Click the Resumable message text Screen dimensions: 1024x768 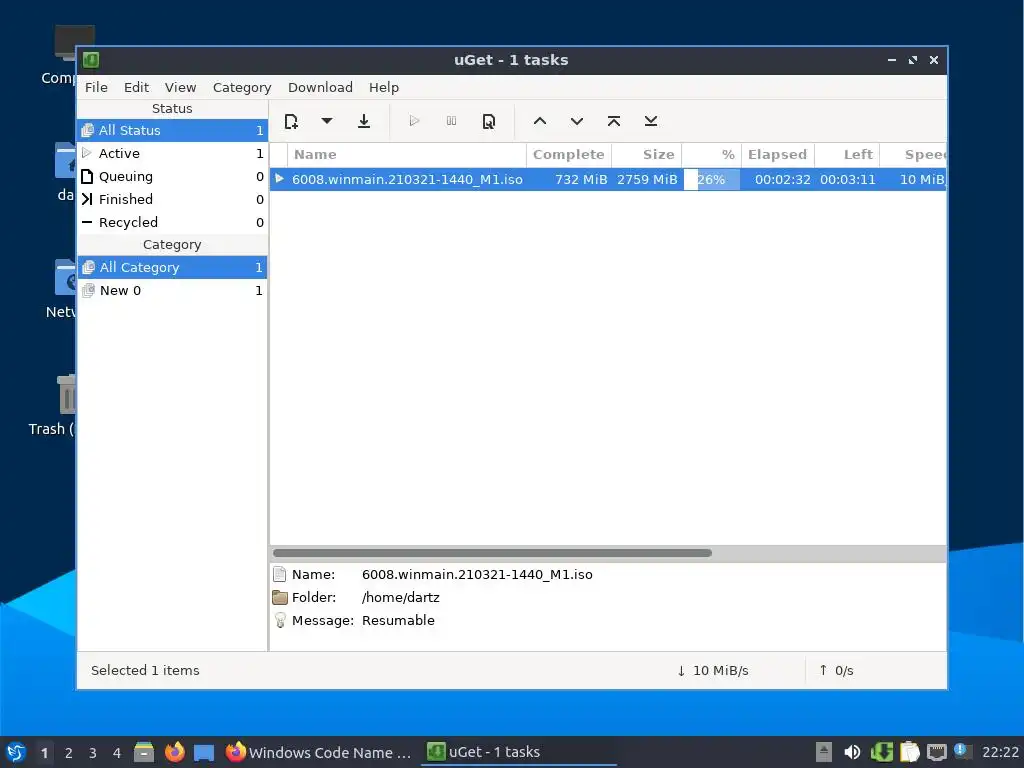tap(398, 620)
